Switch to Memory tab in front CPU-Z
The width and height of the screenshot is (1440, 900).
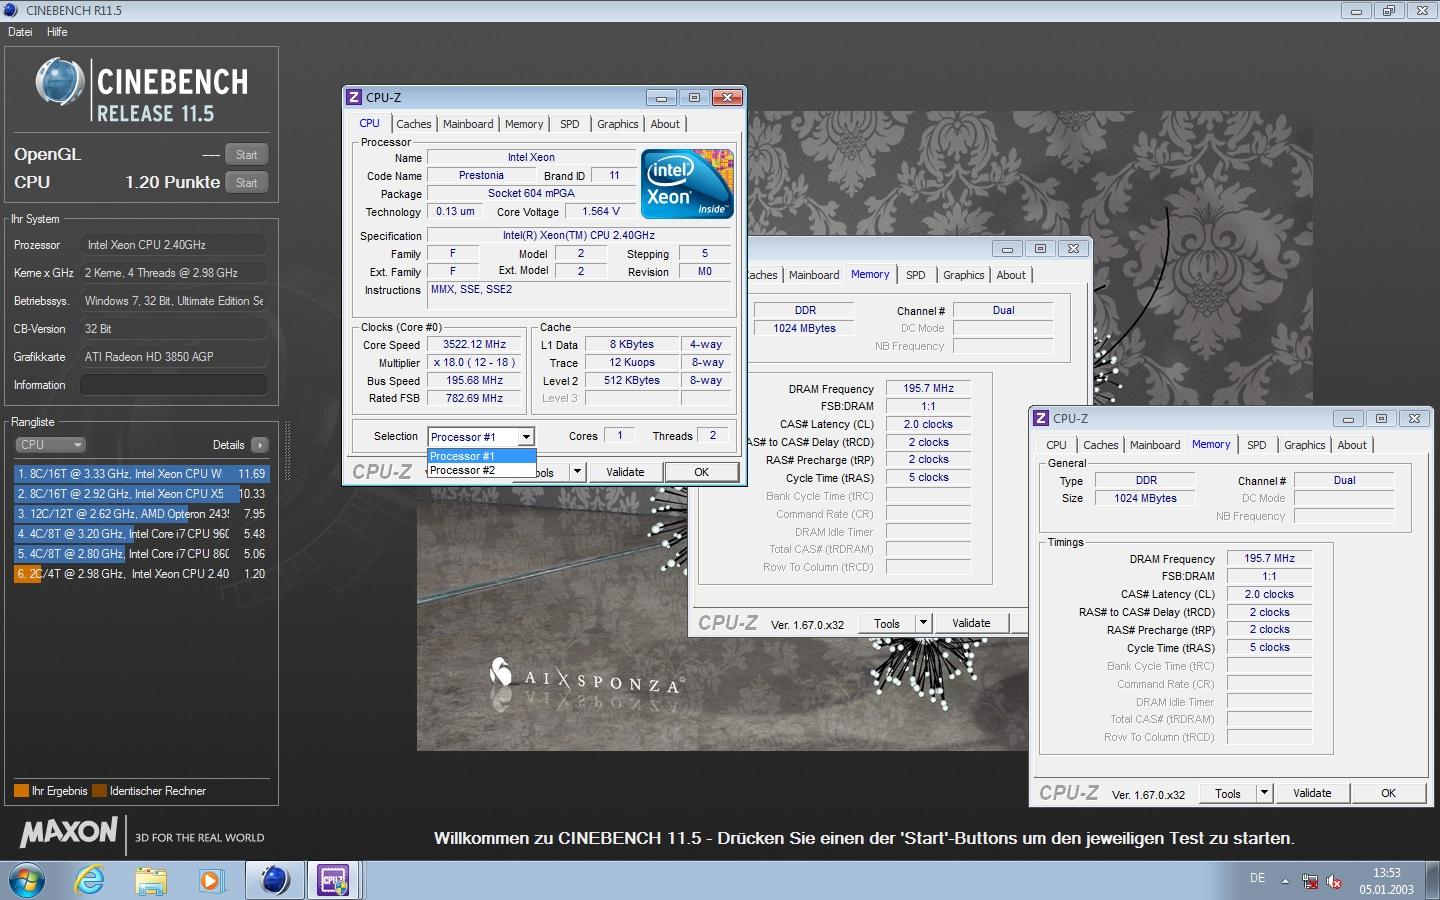click(x=524, y=124)
